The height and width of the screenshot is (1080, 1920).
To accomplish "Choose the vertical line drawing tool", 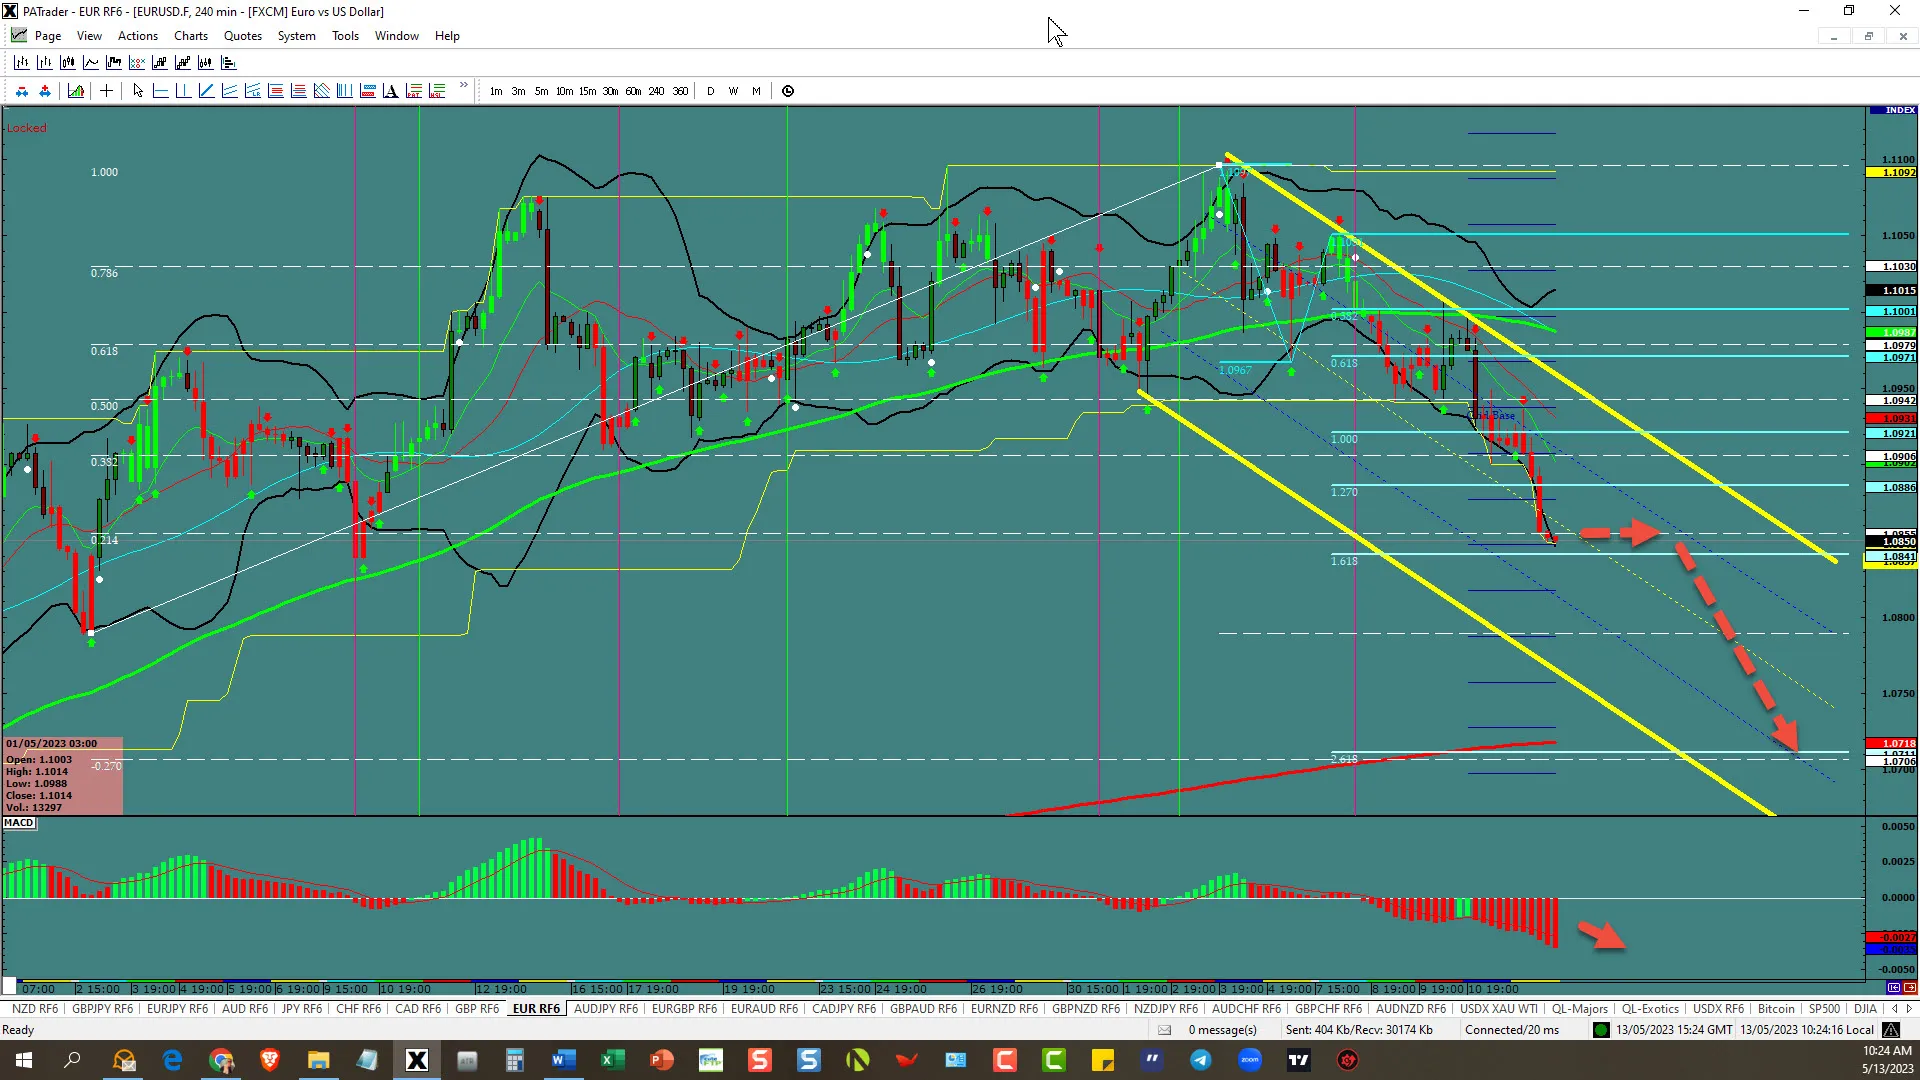I will (183, 91).
